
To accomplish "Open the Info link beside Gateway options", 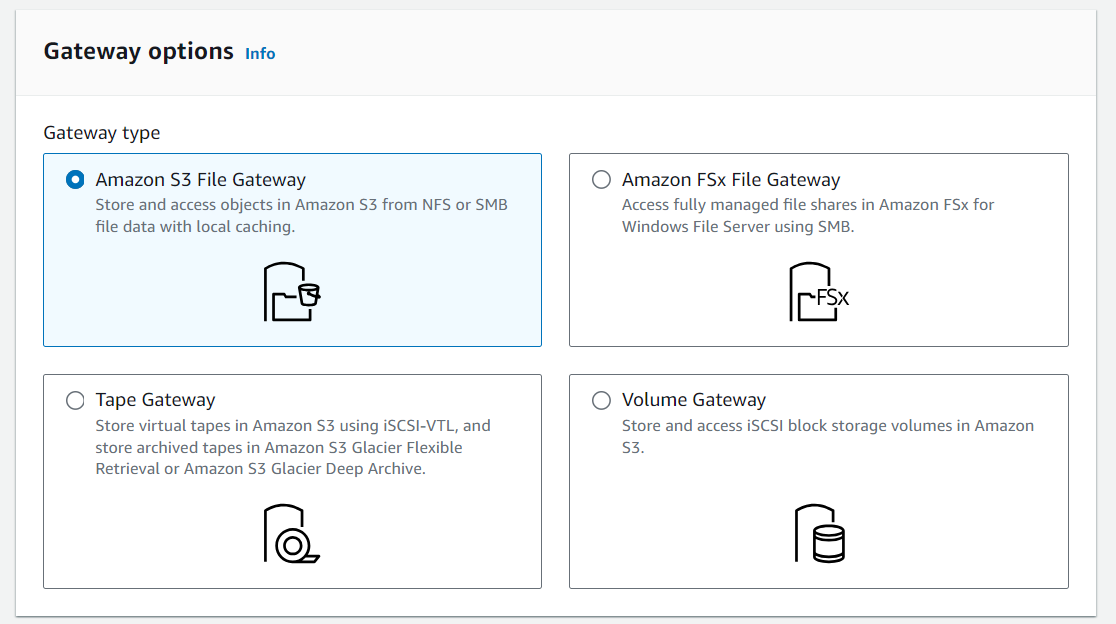I will coord(260,53).
